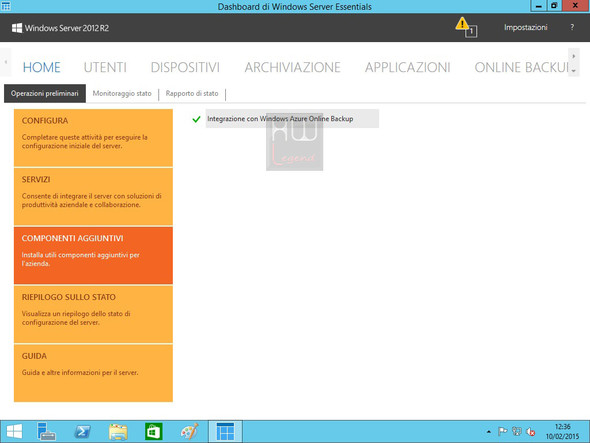Open Impostazioni settings link
The width and height of the screenshot is (590, 443).
[525, 27]
